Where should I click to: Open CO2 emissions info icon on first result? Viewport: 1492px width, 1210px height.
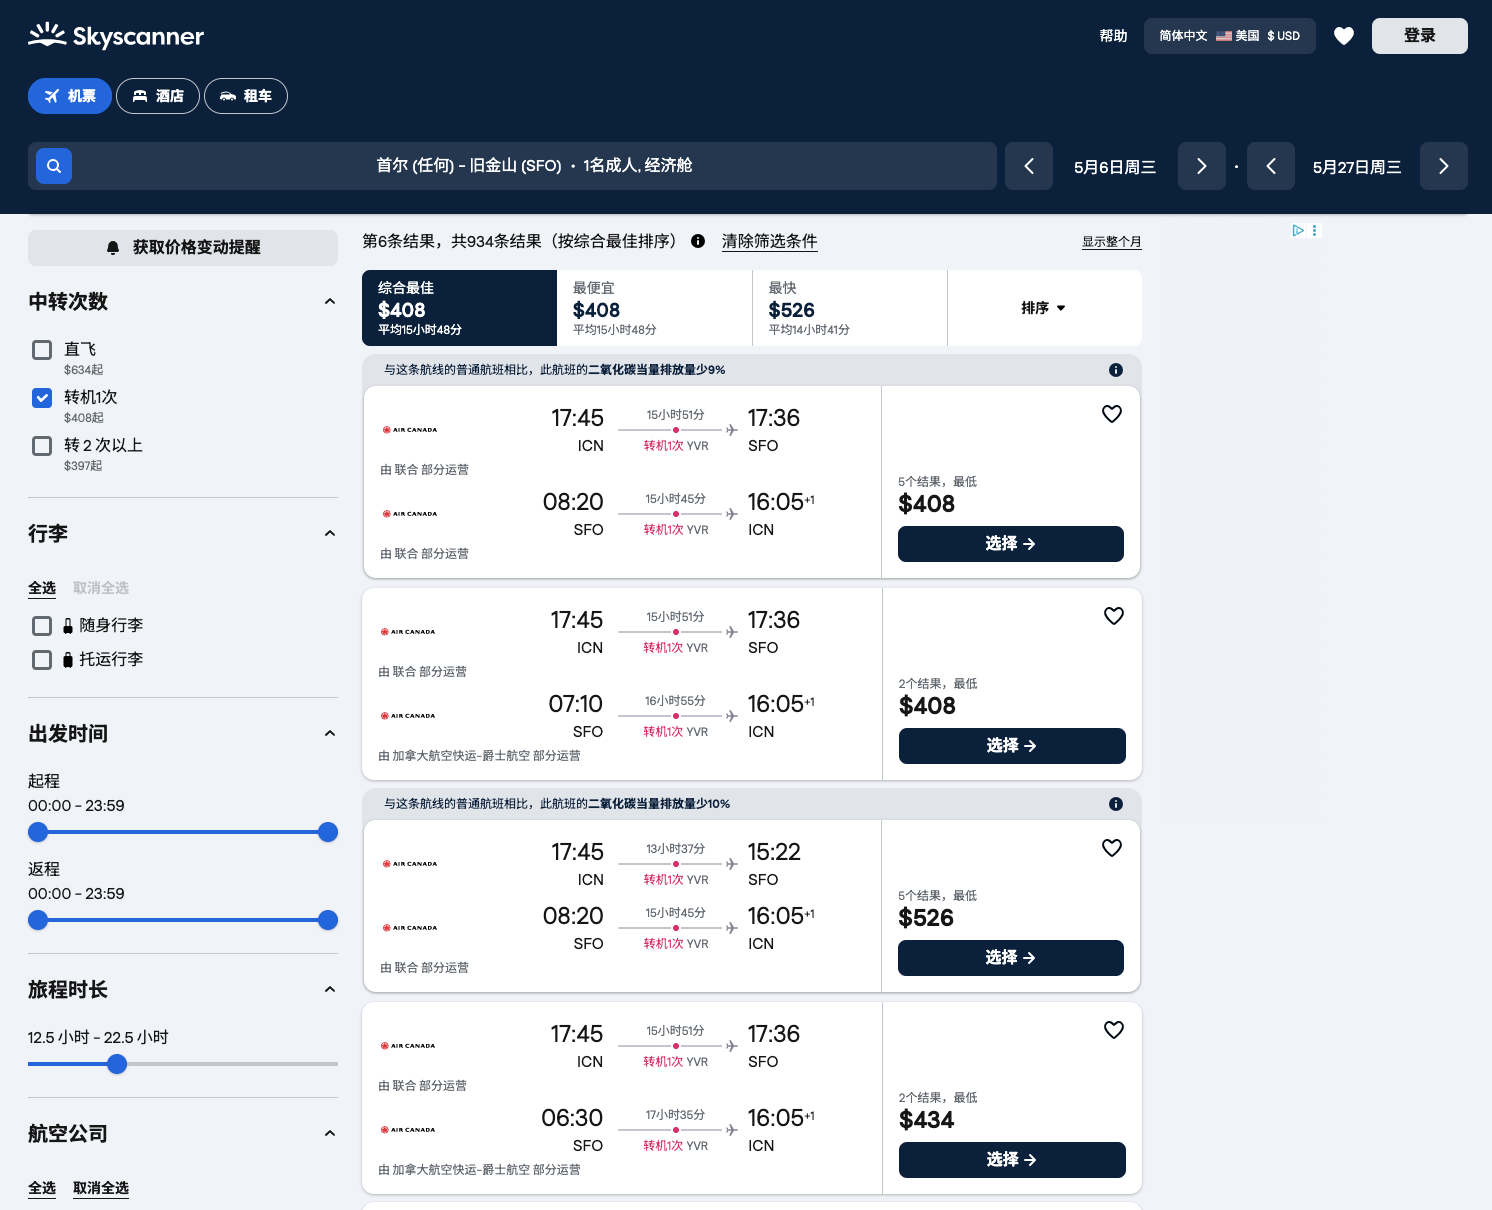click(x=1115, y=370)
